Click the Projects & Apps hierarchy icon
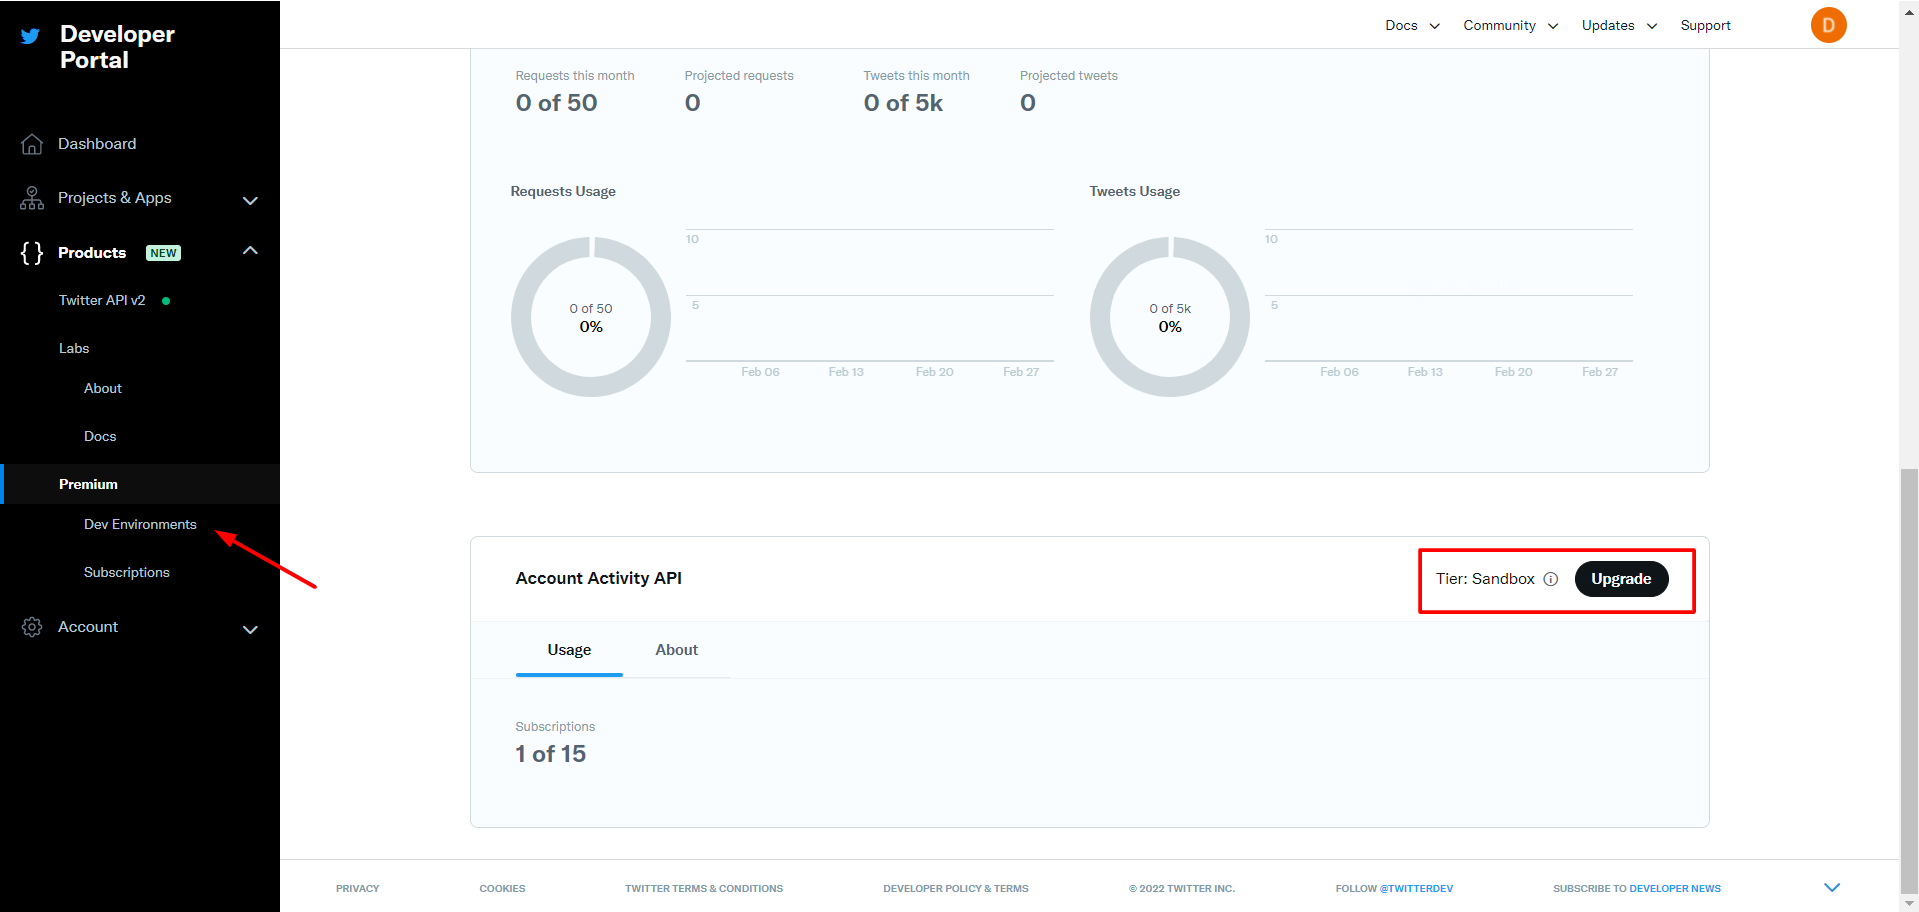The height and width of the screenshot is (912, 1919). click(x=32, y=198)
